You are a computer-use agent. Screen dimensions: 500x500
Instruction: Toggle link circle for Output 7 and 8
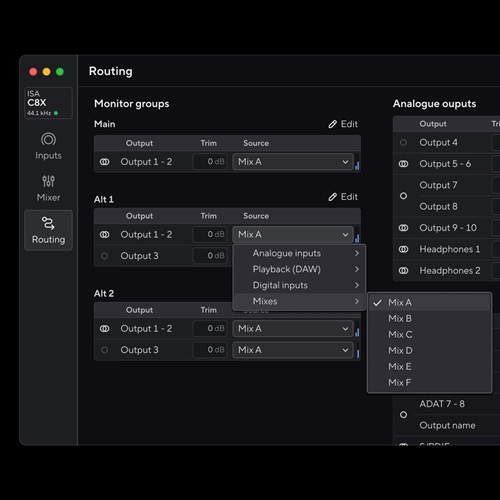pyautogui.click(x=403, y=196)
